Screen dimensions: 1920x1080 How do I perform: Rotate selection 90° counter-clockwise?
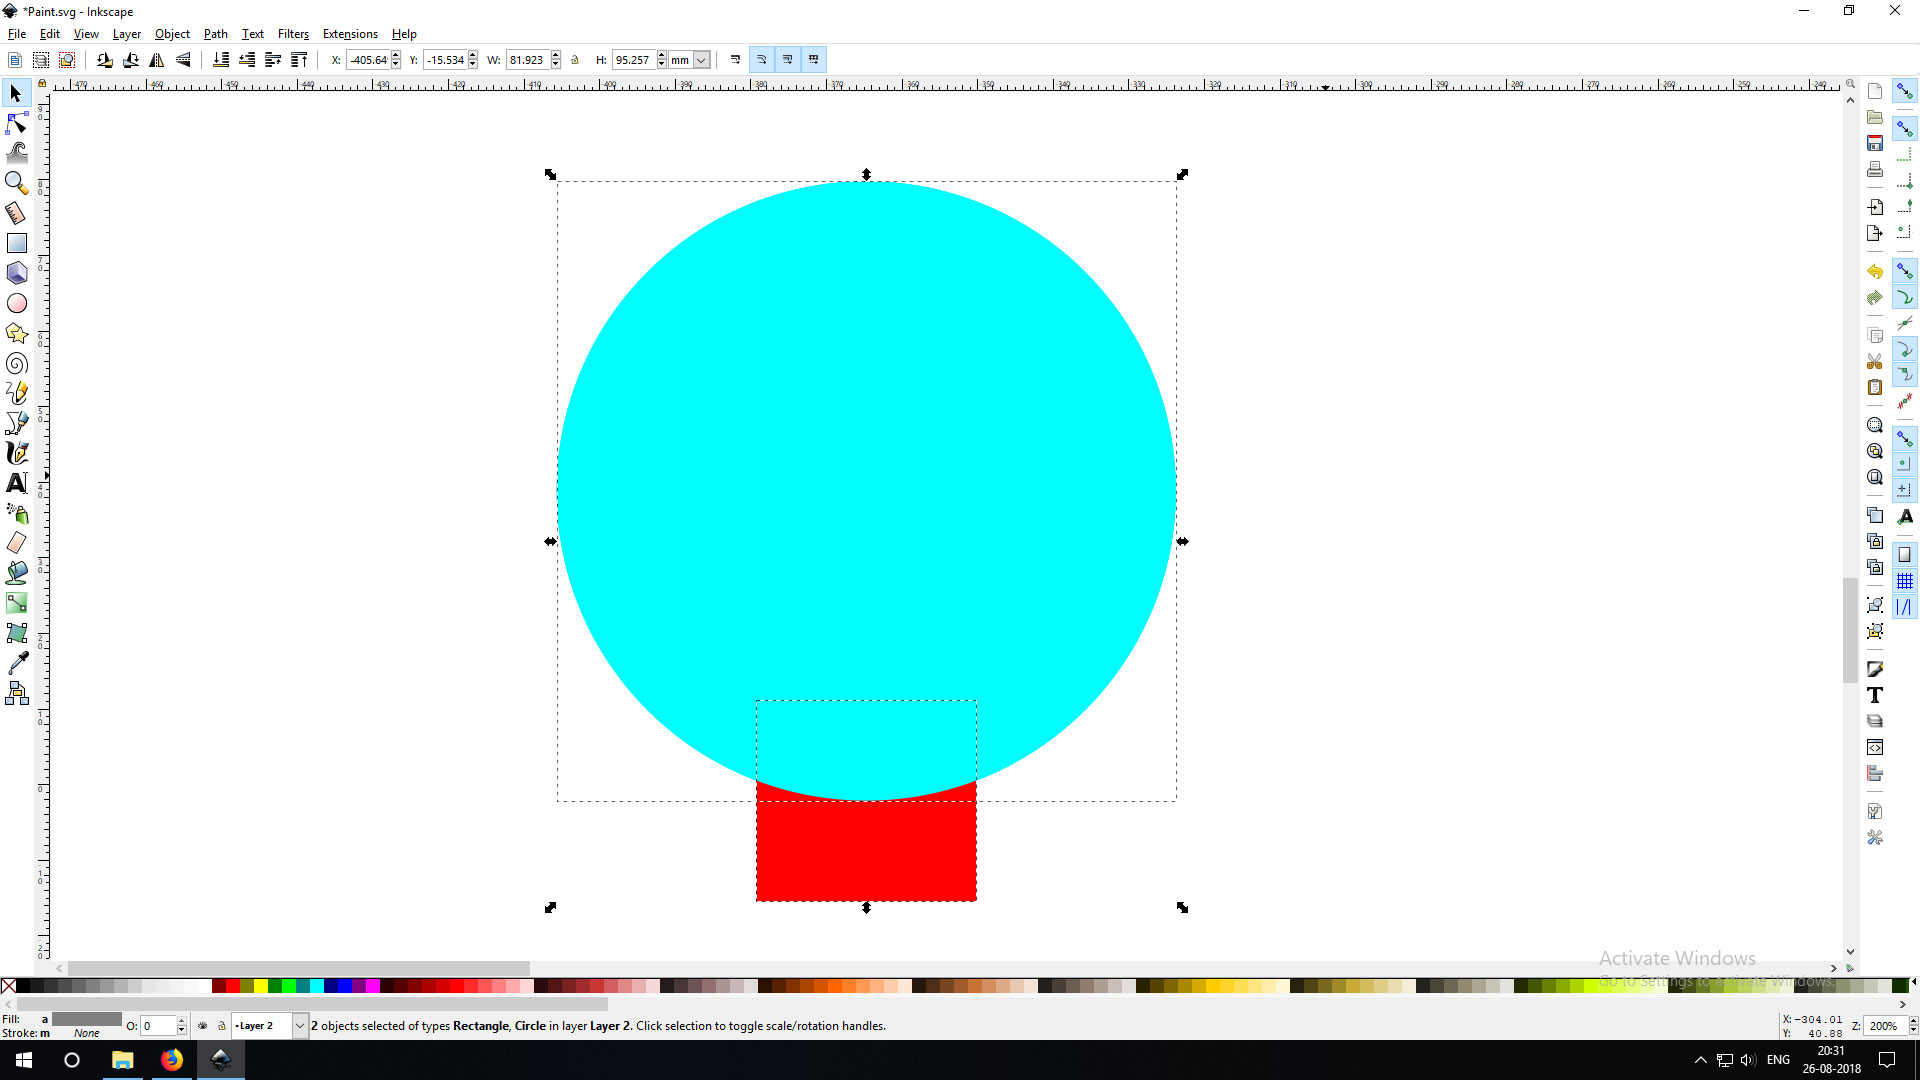pos(105,60)
